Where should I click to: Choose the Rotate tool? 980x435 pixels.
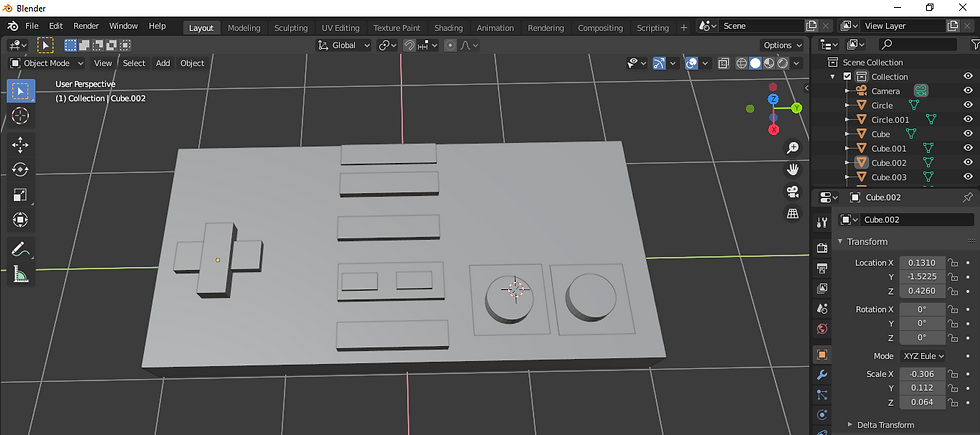click(21, 169)
